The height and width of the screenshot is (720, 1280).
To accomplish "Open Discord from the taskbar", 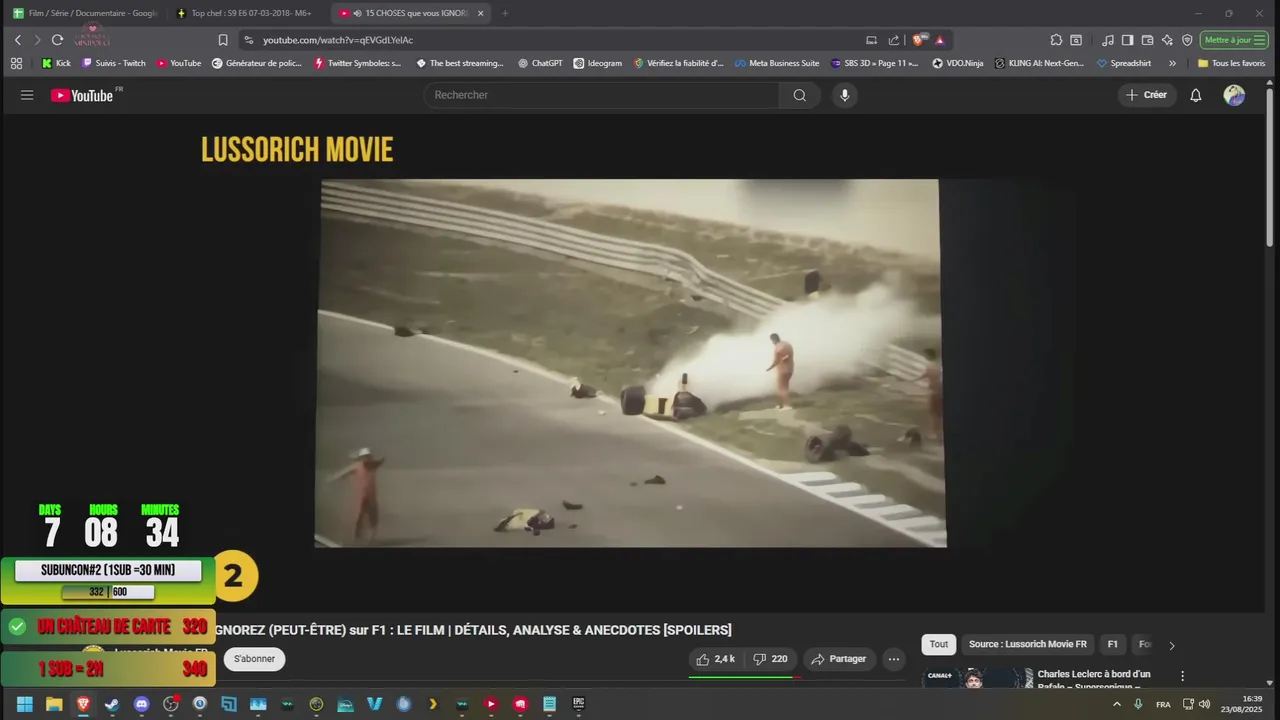I will click(141, 704).
